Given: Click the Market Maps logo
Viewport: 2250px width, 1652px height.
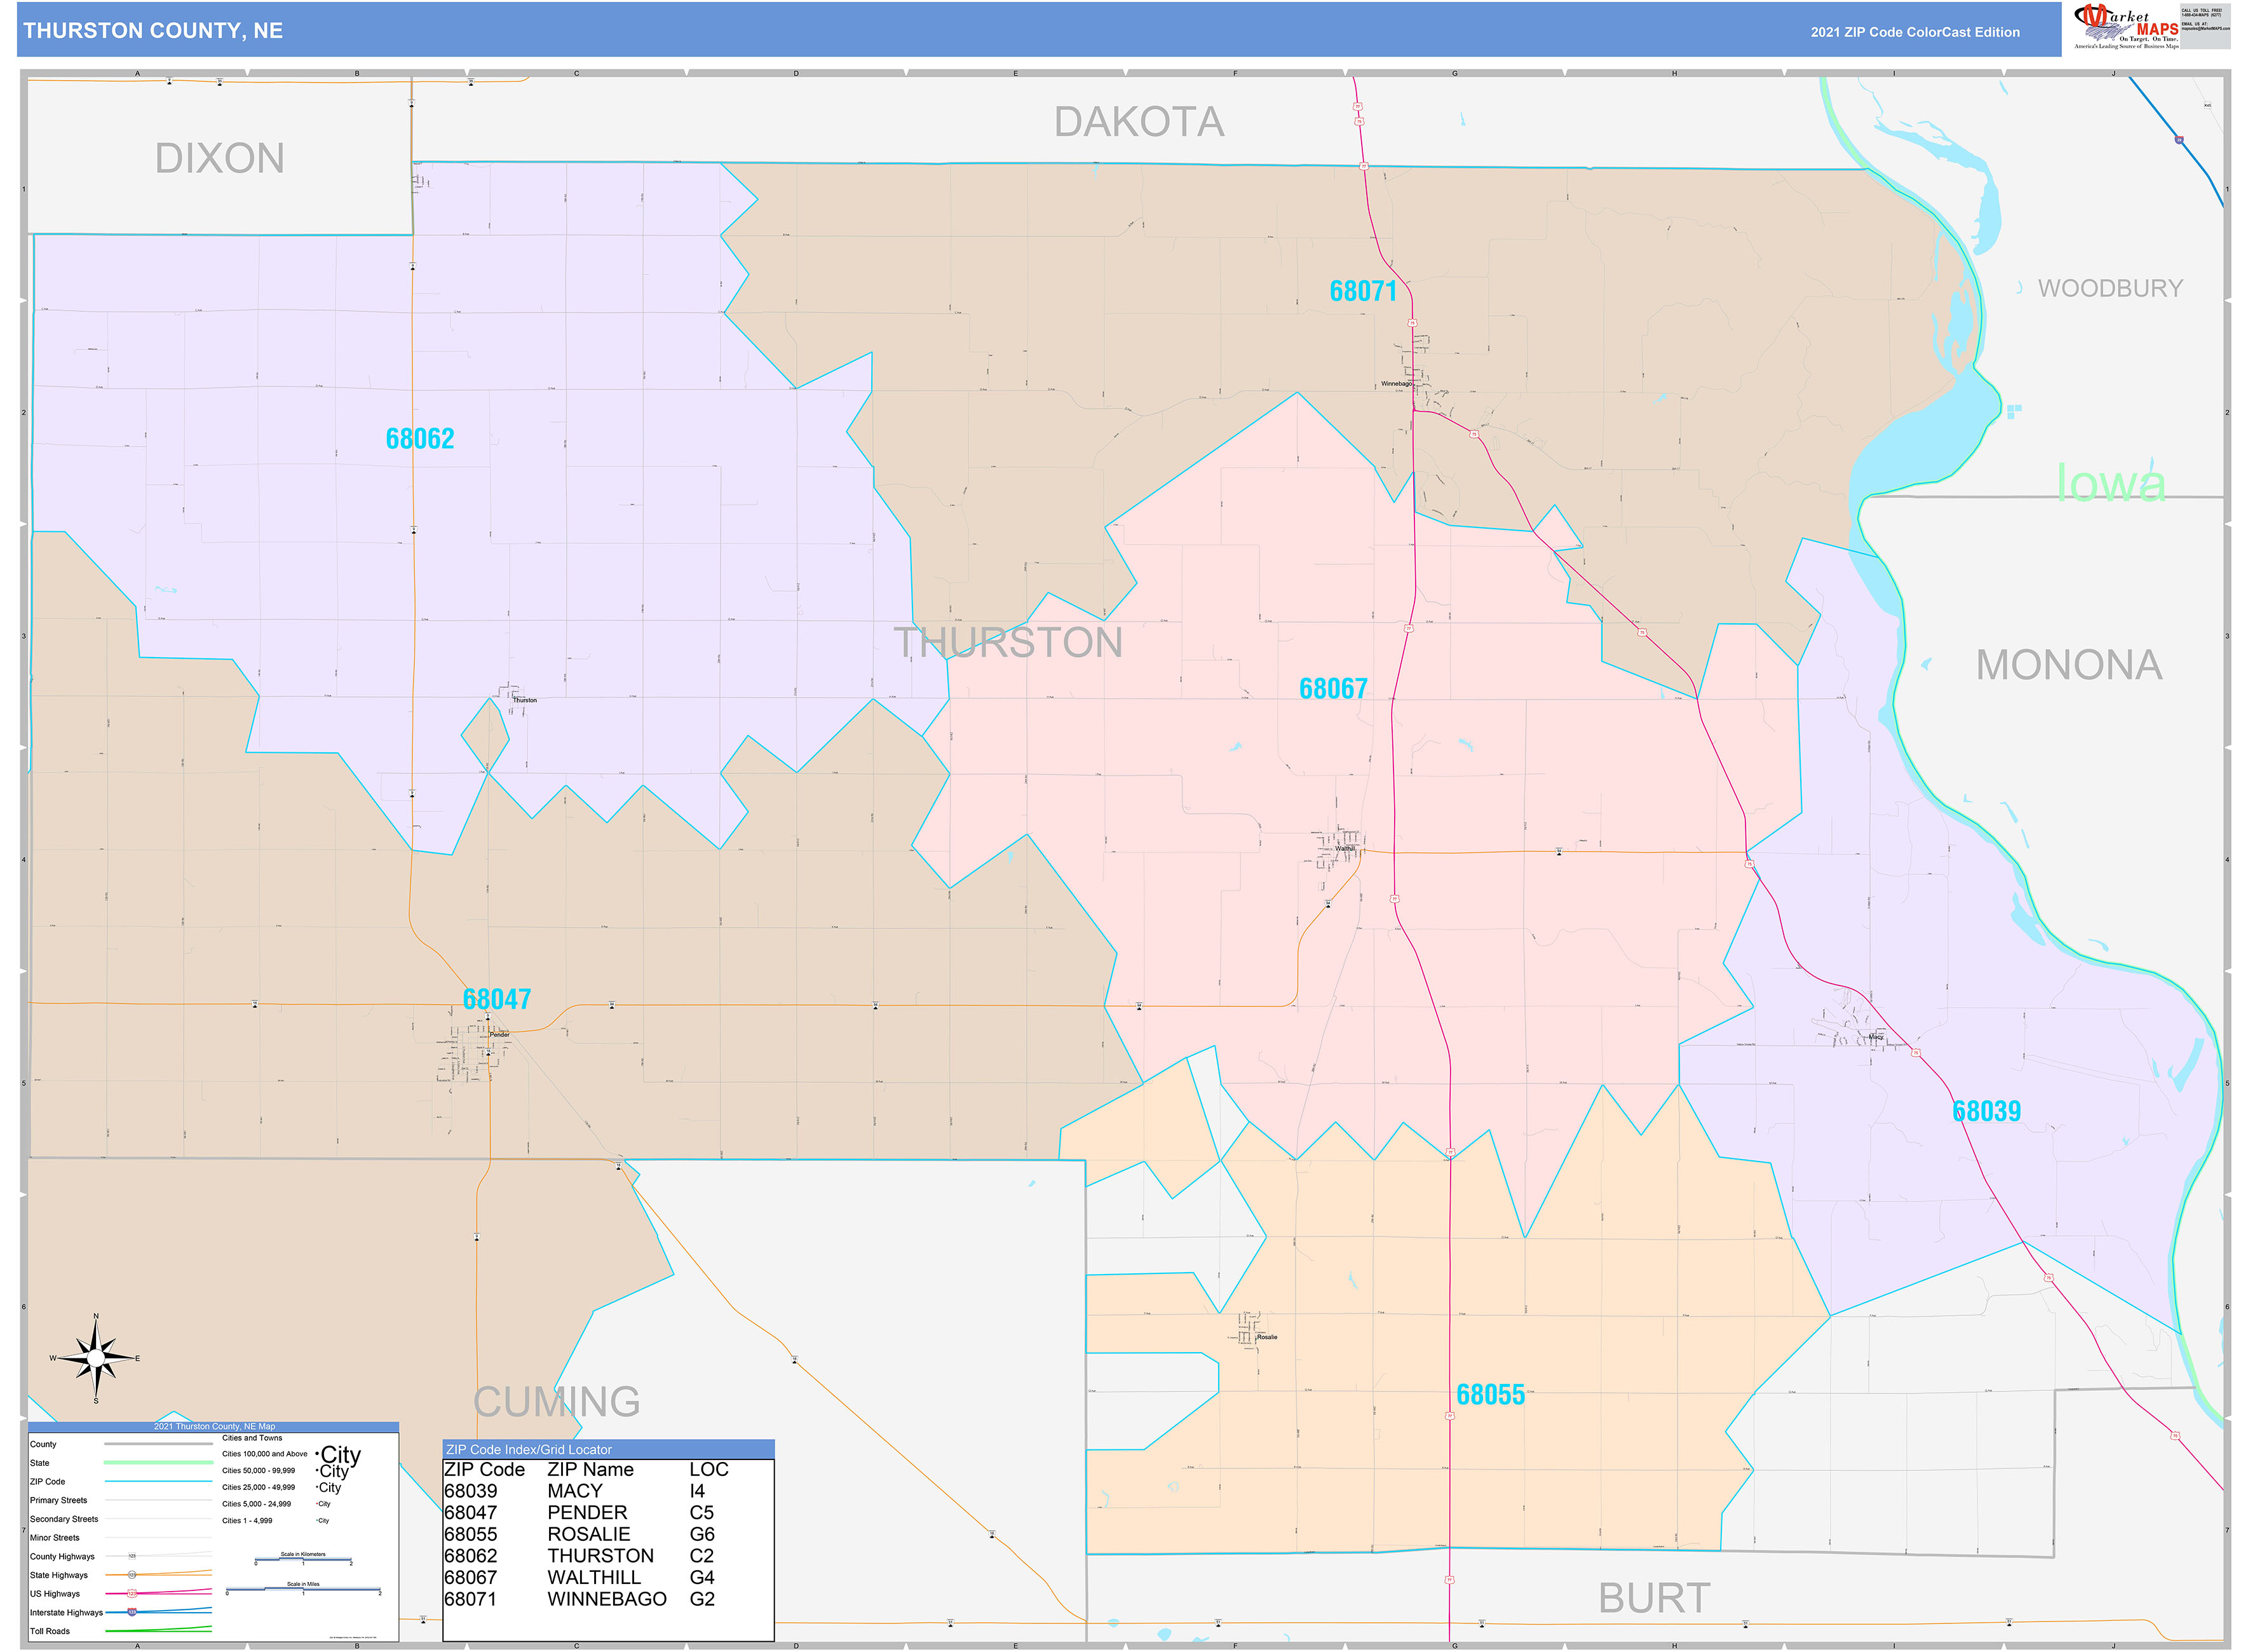Looking at the screenshot, I should 2127,26.
